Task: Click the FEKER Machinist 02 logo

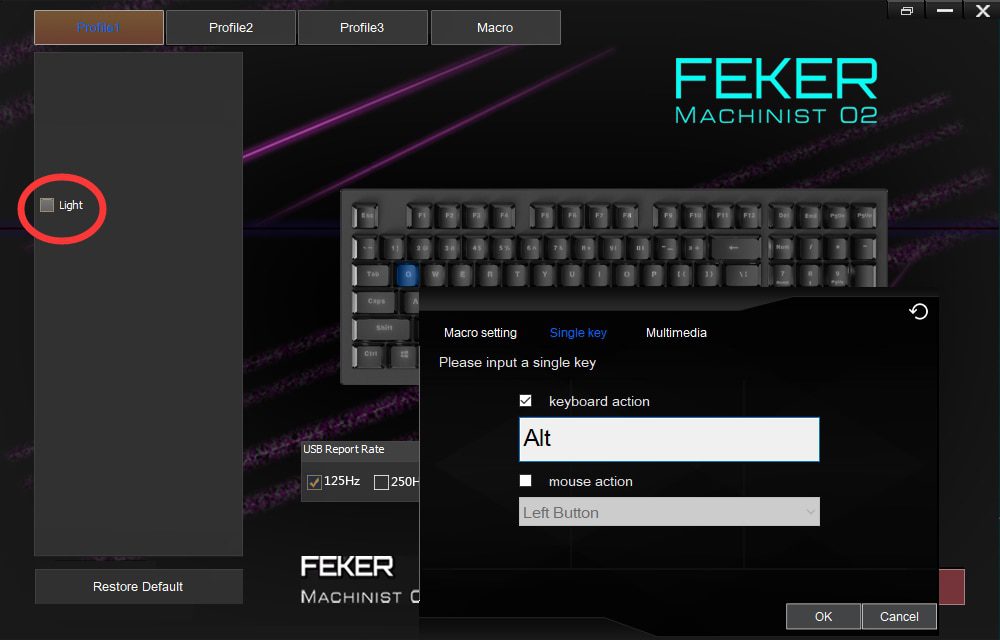Action: click(x=778, y=90)
